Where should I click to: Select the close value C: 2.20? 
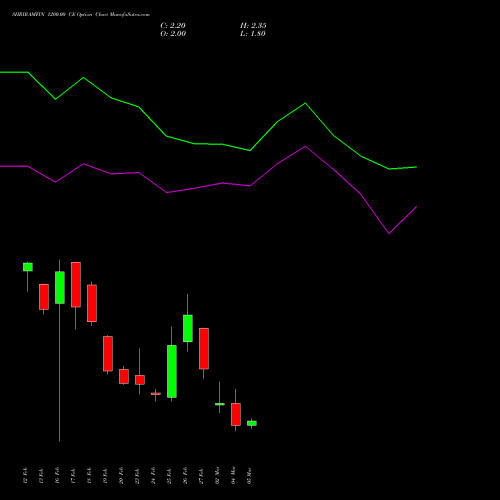pyautogui.click(x=173, y=26)
